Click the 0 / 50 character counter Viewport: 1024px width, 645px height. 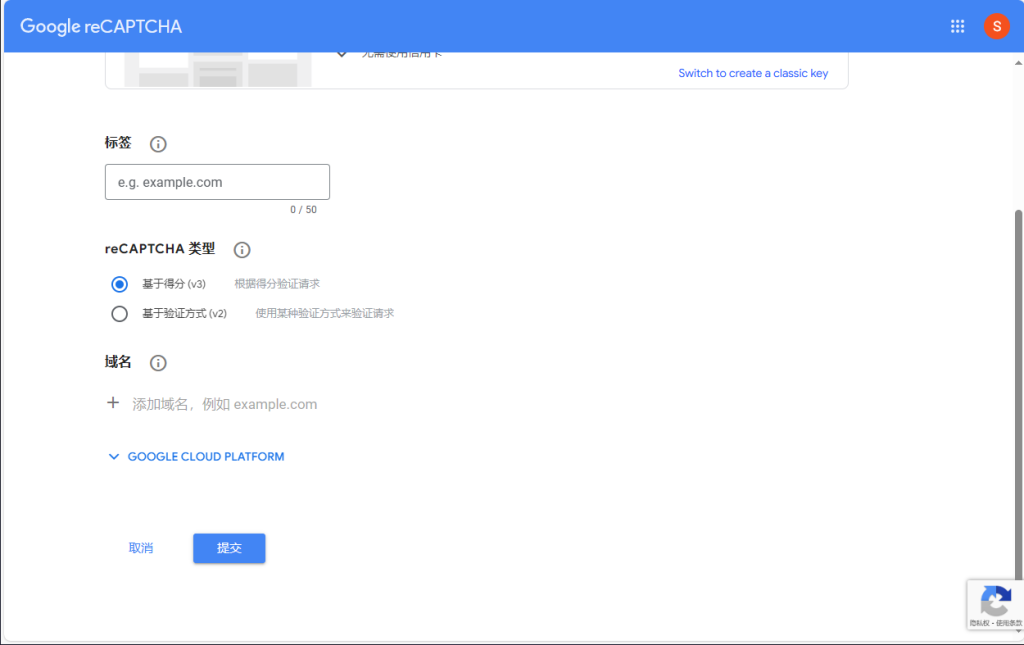pos(304,210)
